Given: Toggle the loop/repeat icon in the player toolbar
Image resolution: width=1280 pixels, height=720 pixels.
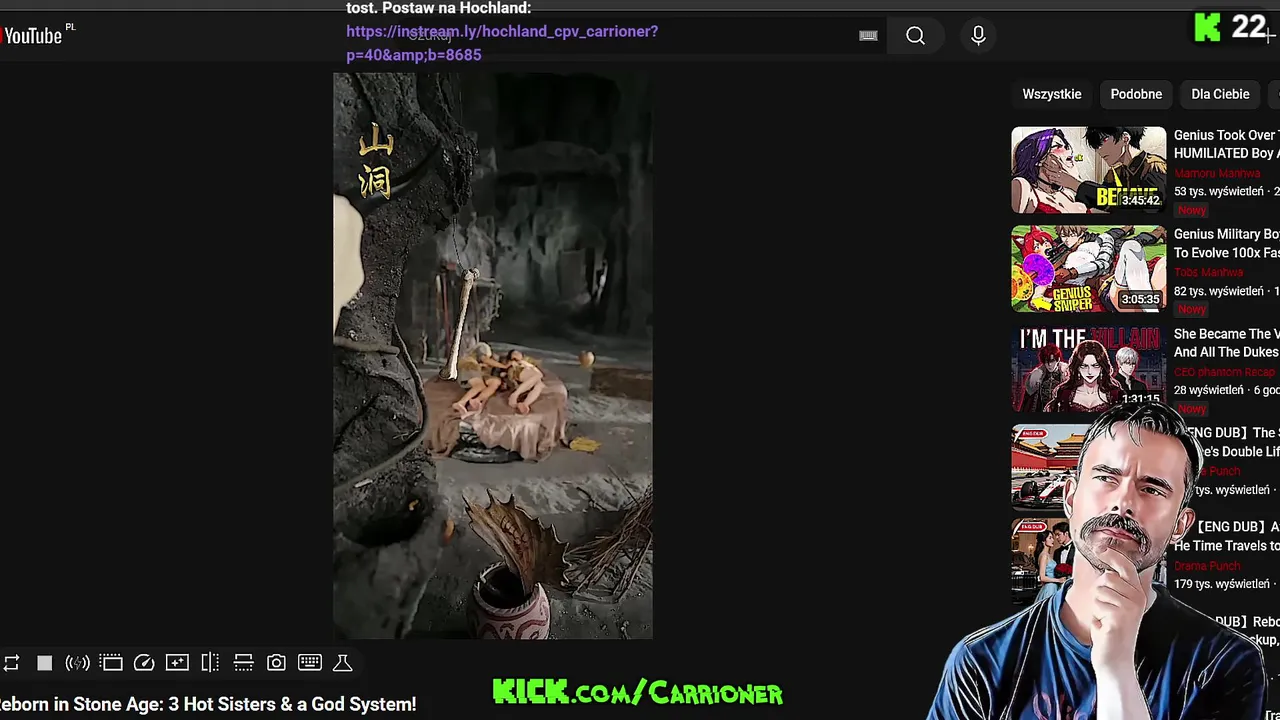Looking at the screenshot, I should click(11, 663).
